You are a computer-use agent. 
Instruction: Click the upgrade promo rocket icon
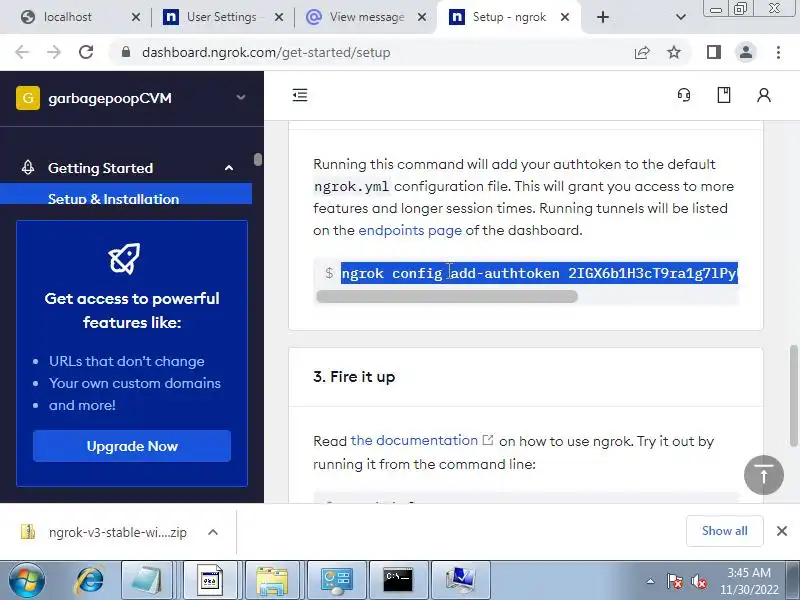click(x=124, y=259)
